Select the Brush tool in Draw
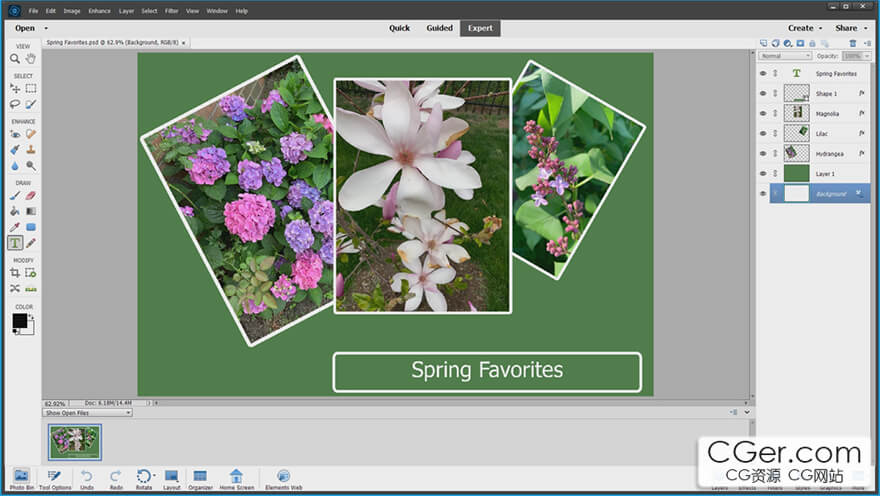This screenshot has height=496, width=880. pos(15,196)
